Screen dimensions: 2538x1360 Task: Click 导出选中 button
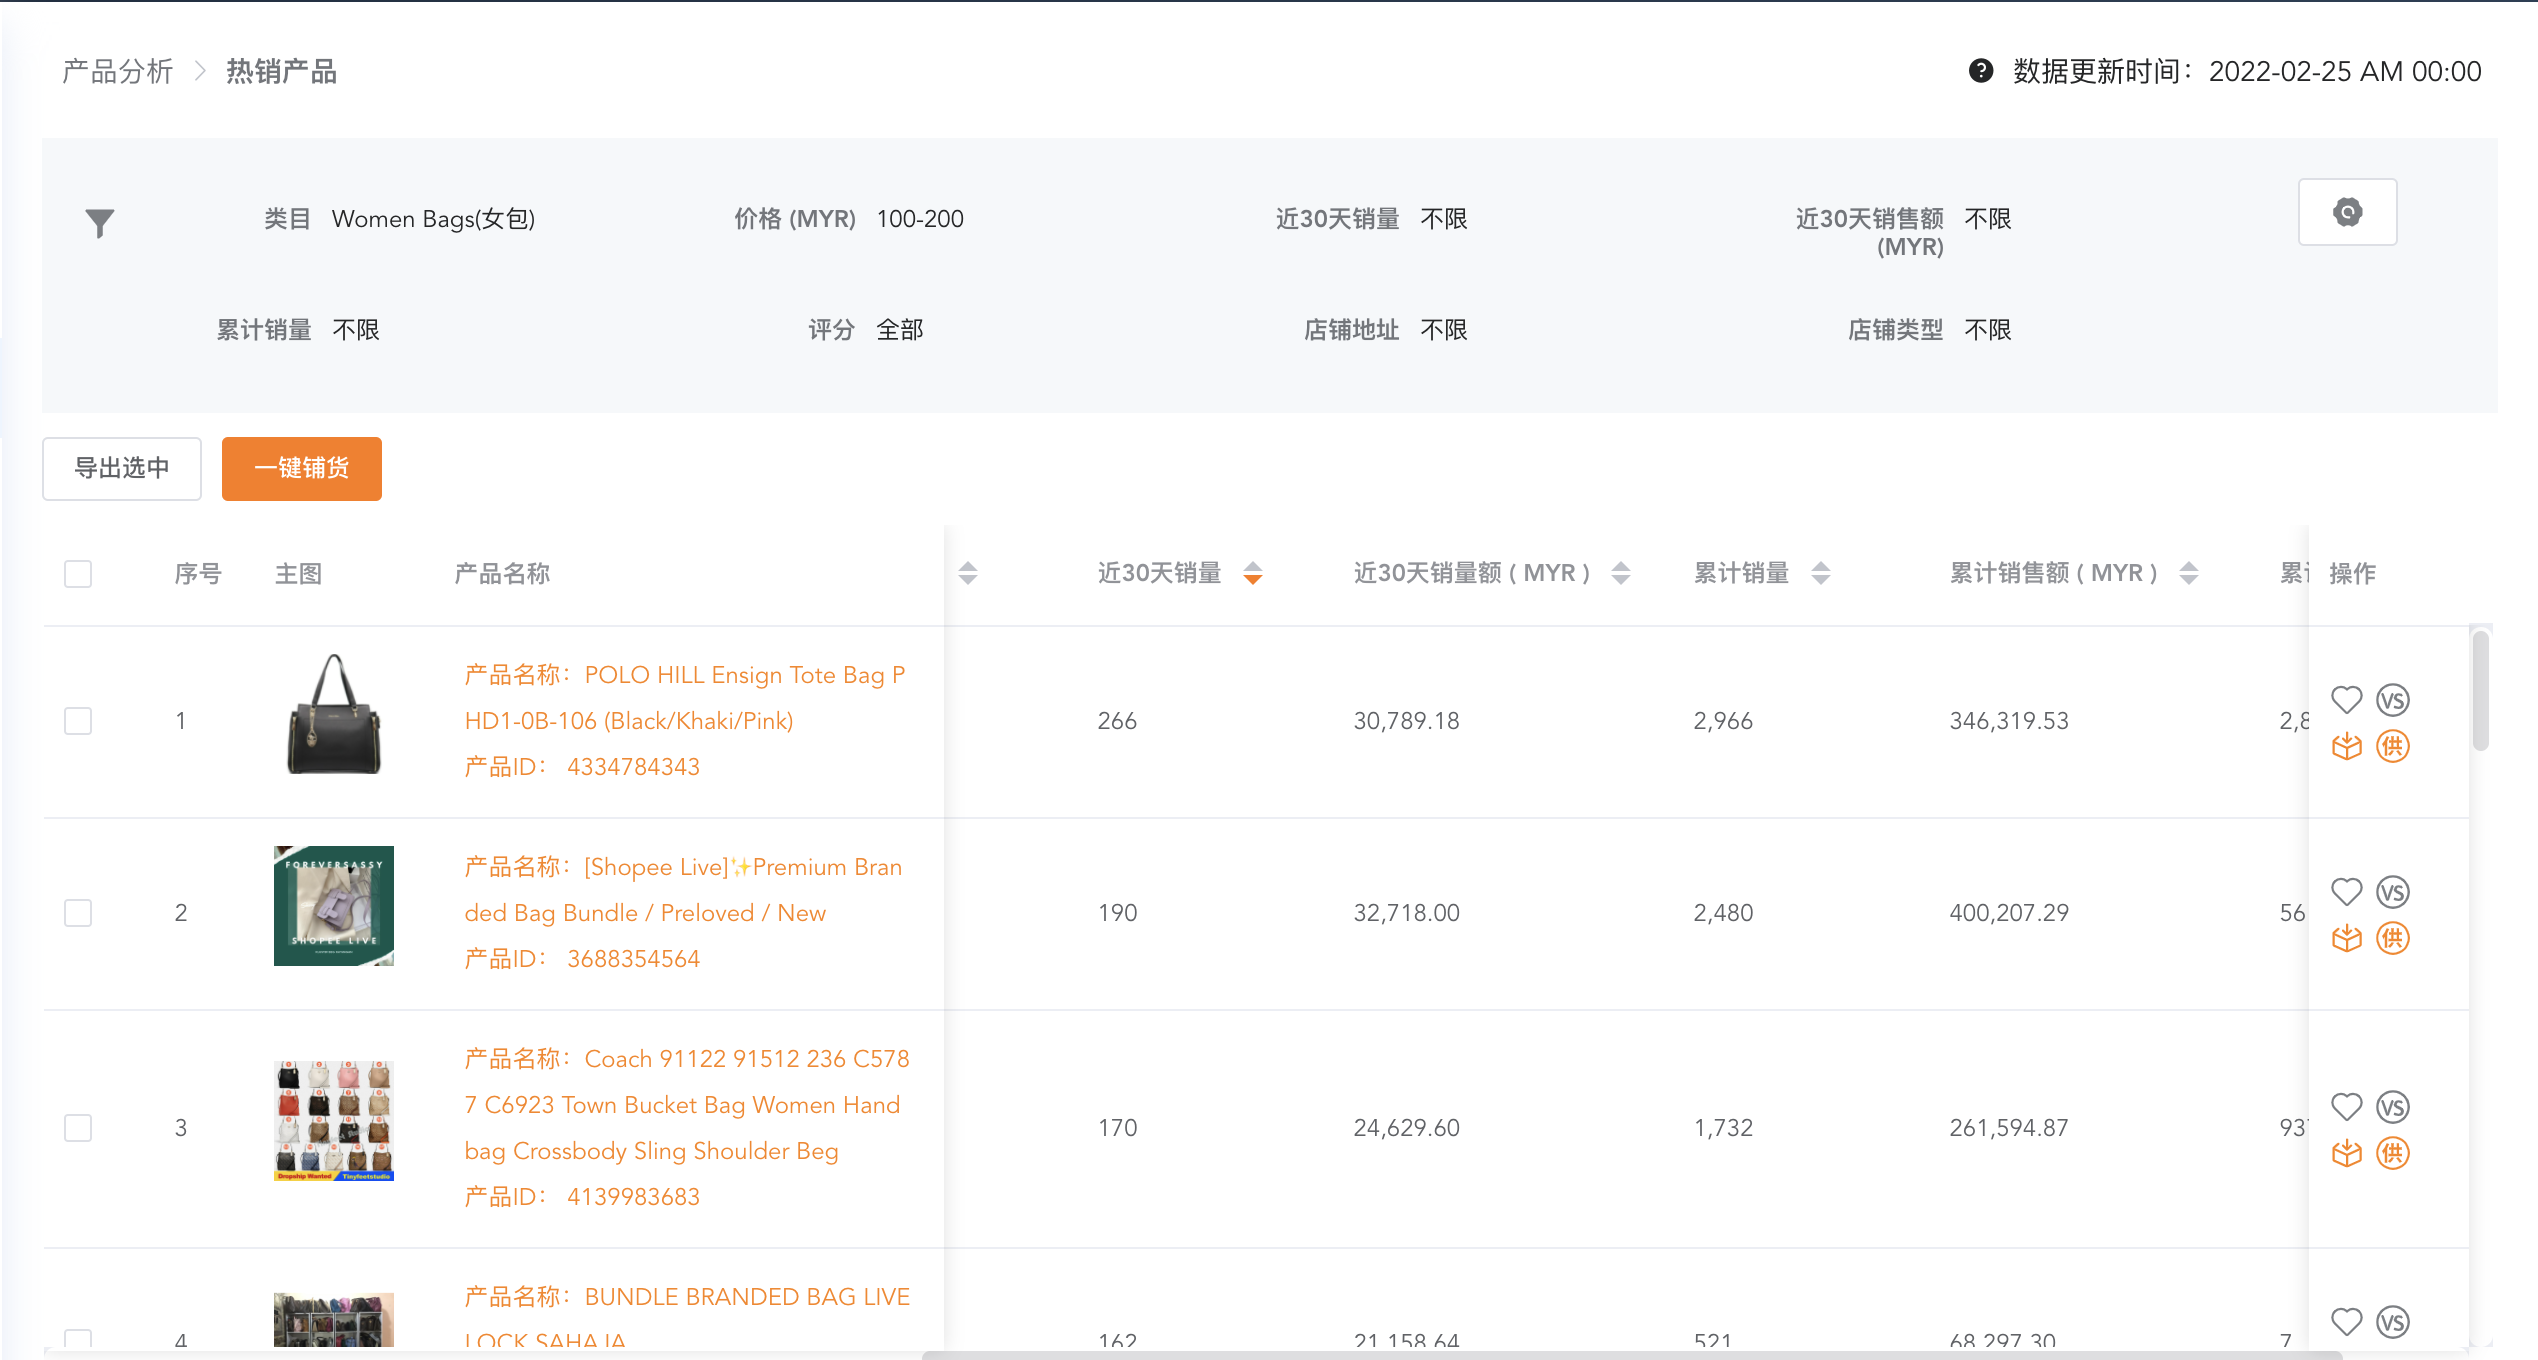point(122,468)
